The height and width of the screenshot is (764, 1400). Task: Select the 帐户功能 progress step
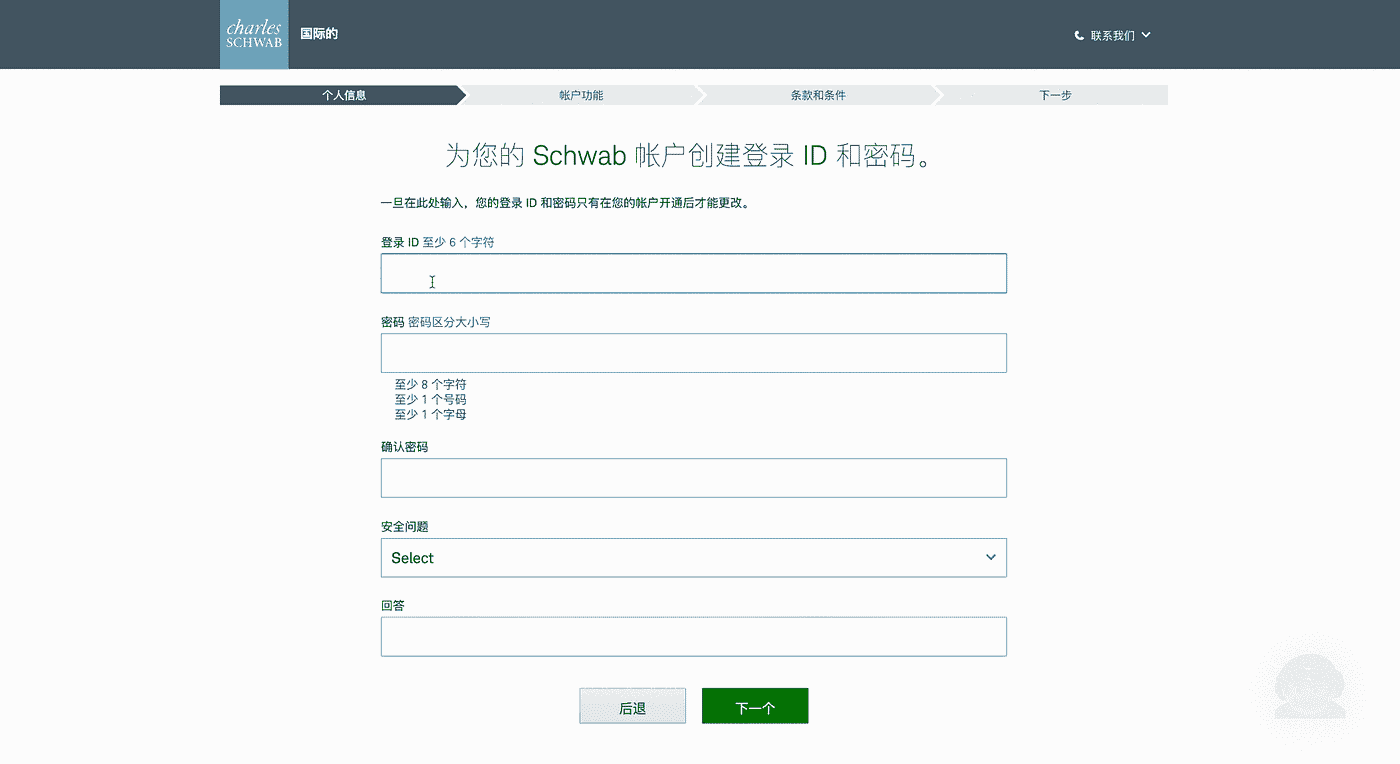[x=581, y=95]
